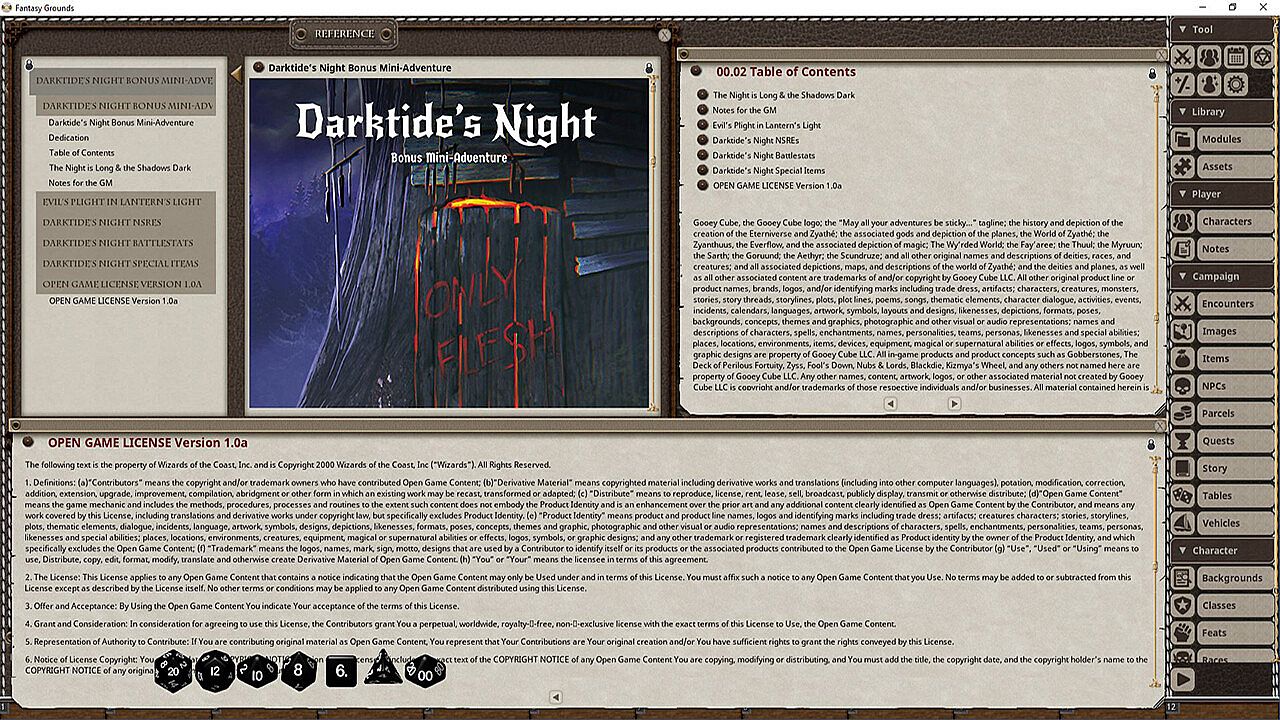Open Darktide's Night NSREs contents link
1280x720 pixels.
[756, 141]
